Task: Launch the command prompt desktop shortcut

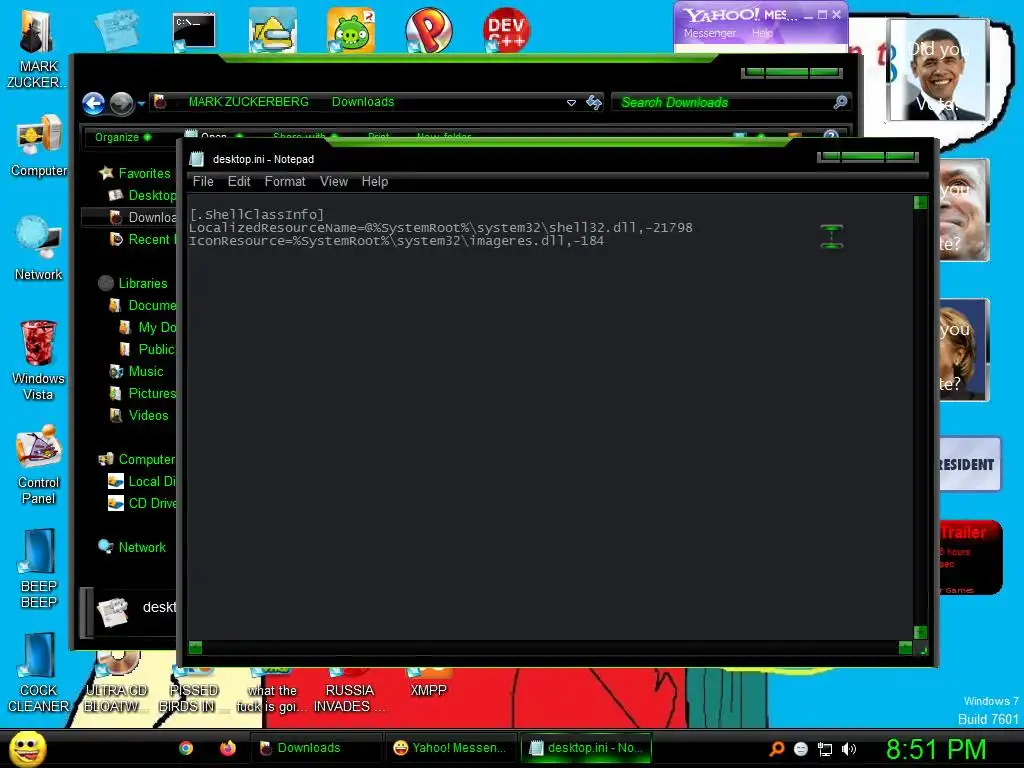Action: [x=193, y=31]
